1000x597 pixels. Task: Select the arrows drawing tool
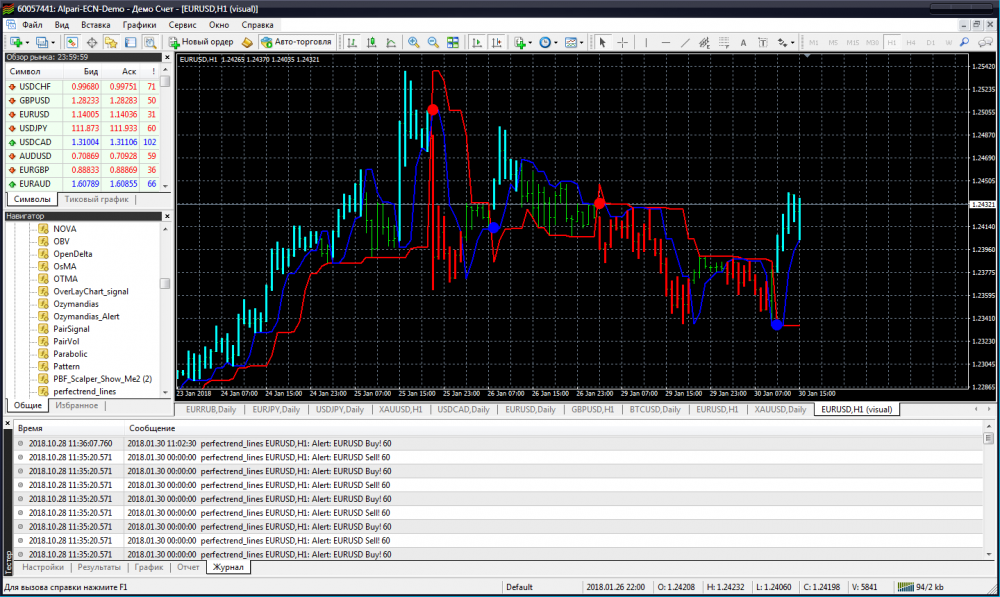click(782, 42)
